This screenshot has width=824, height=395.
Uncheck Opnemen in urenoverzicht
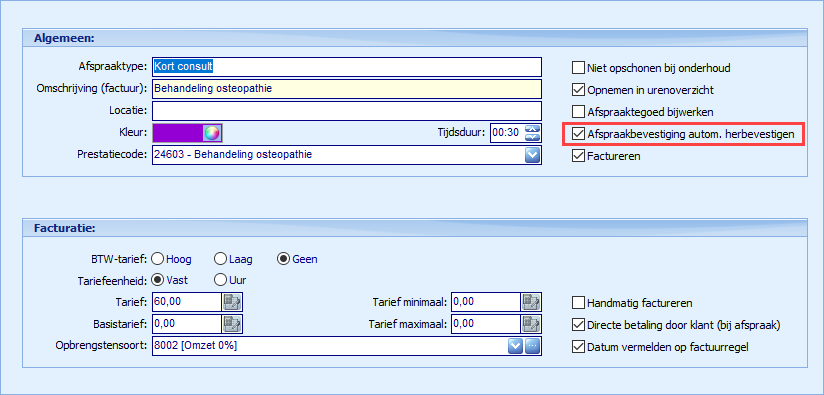tap(578, 90)
